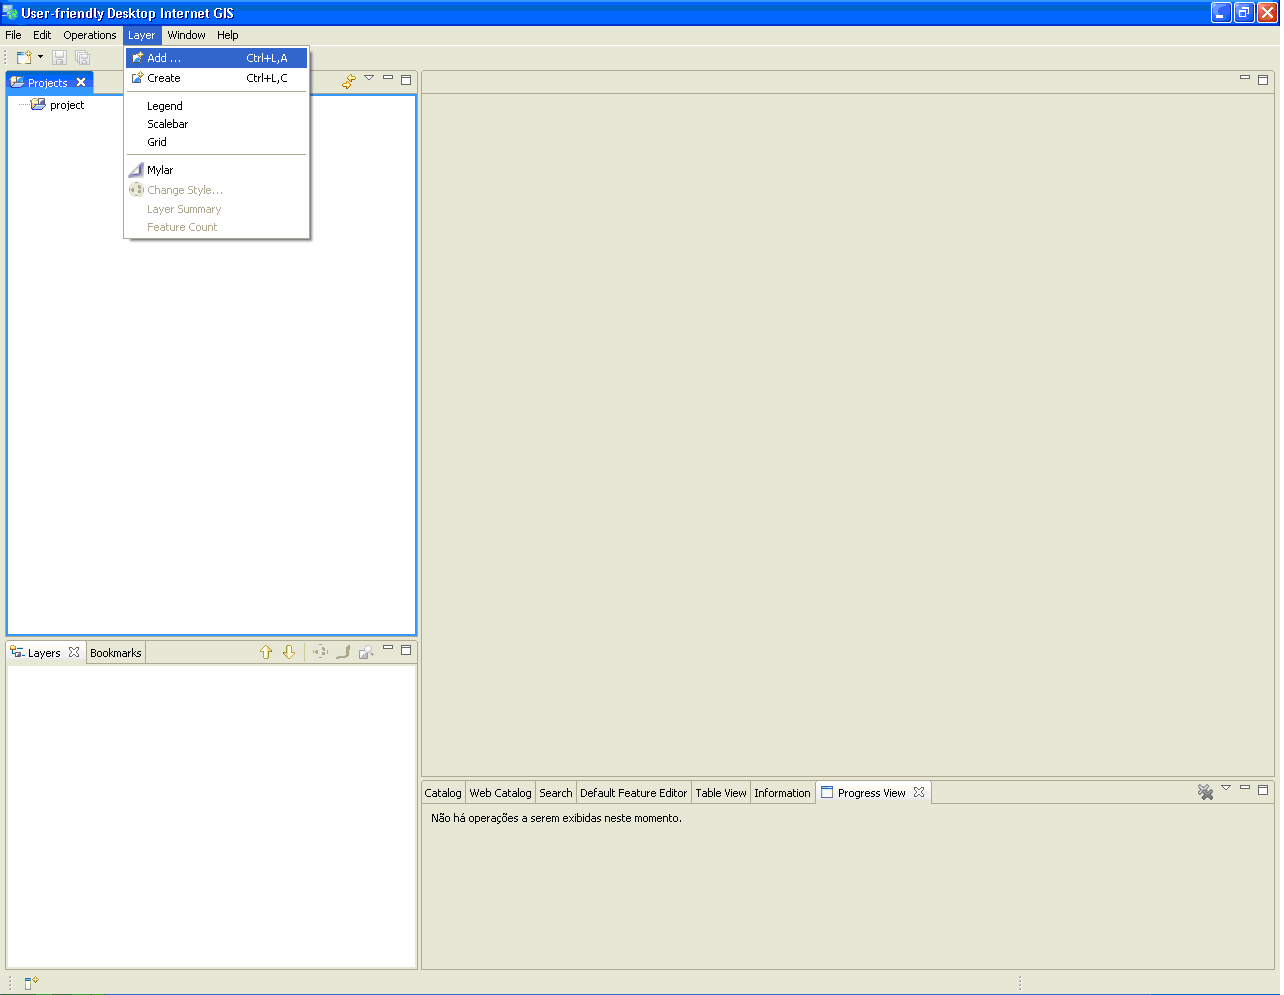Click the New project toolbar icon
Viewport: 1284px width, 995px height.
click(24, 58)
